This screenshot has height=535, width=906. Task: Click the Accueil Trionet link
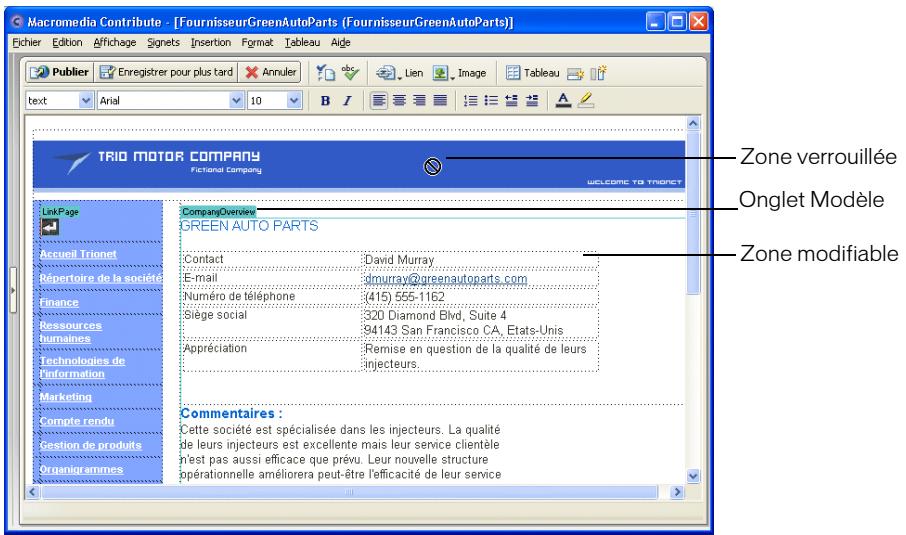click(78, 254)
